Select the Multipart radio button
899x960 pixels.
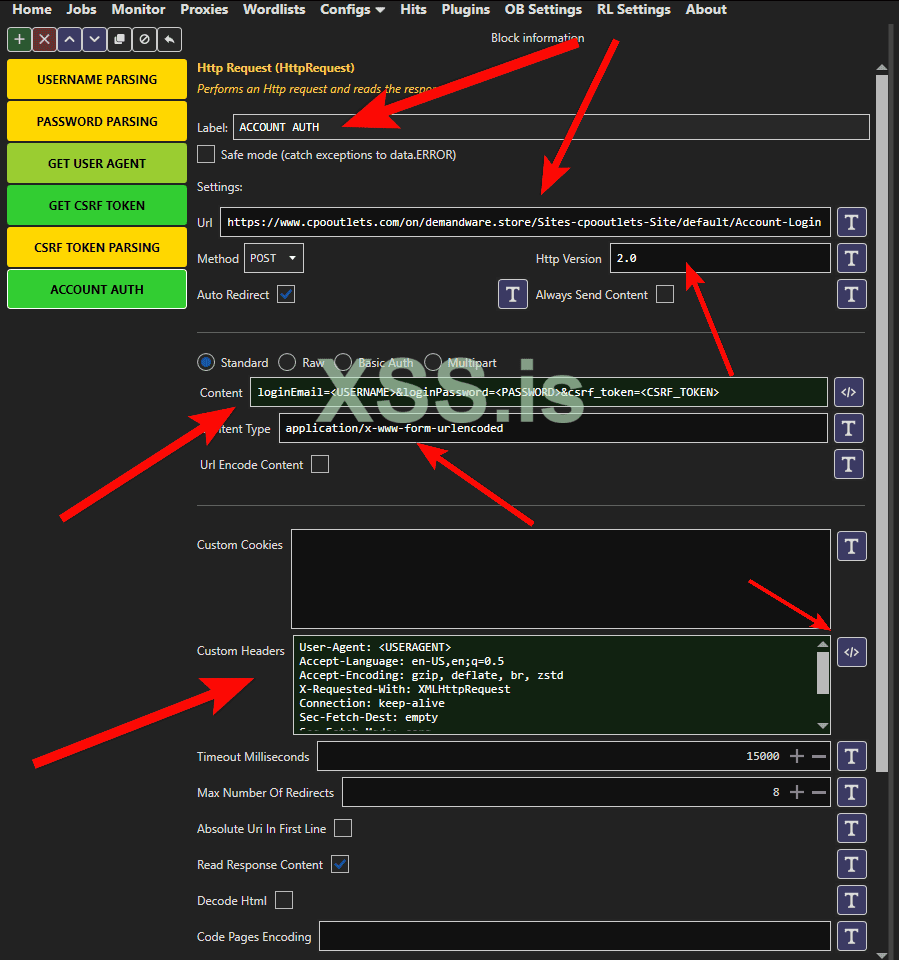(x=433, y=362)
